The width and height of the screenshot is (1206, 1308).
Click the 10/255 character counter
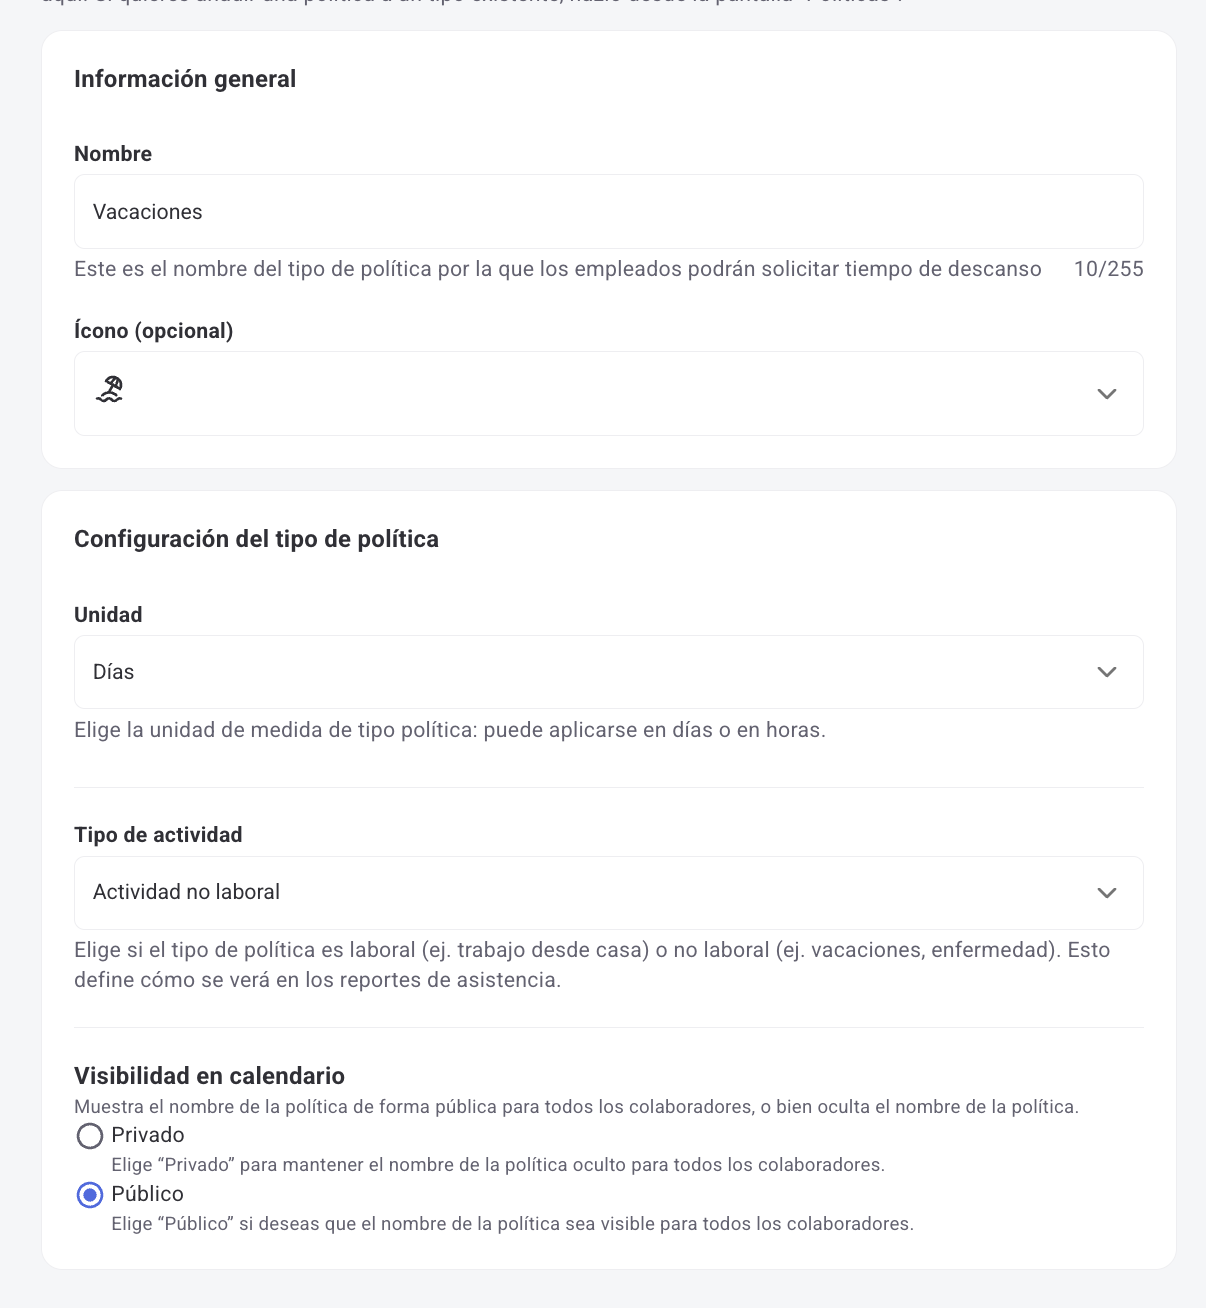[x=1108, y=269]
